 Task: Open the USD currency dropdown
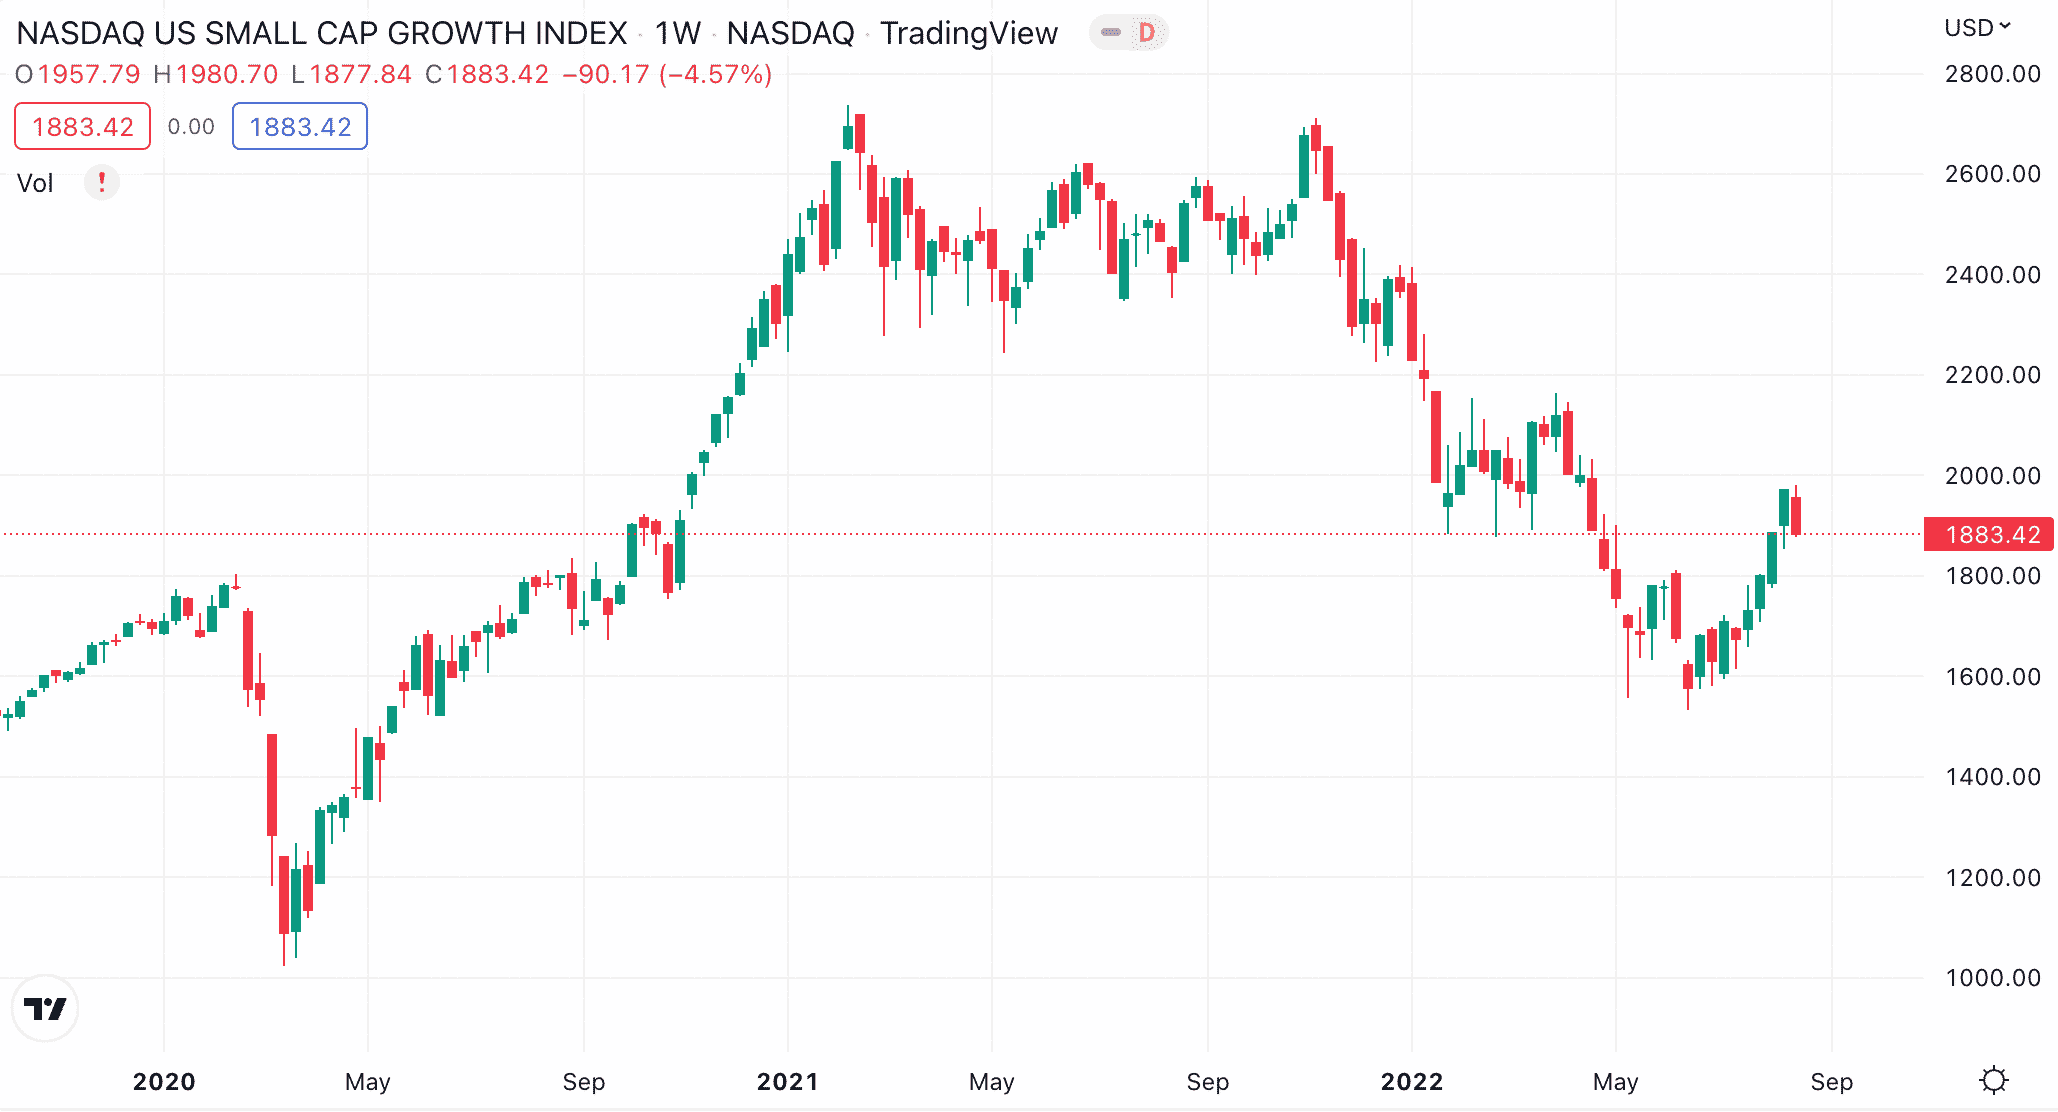pos(1976,28)
